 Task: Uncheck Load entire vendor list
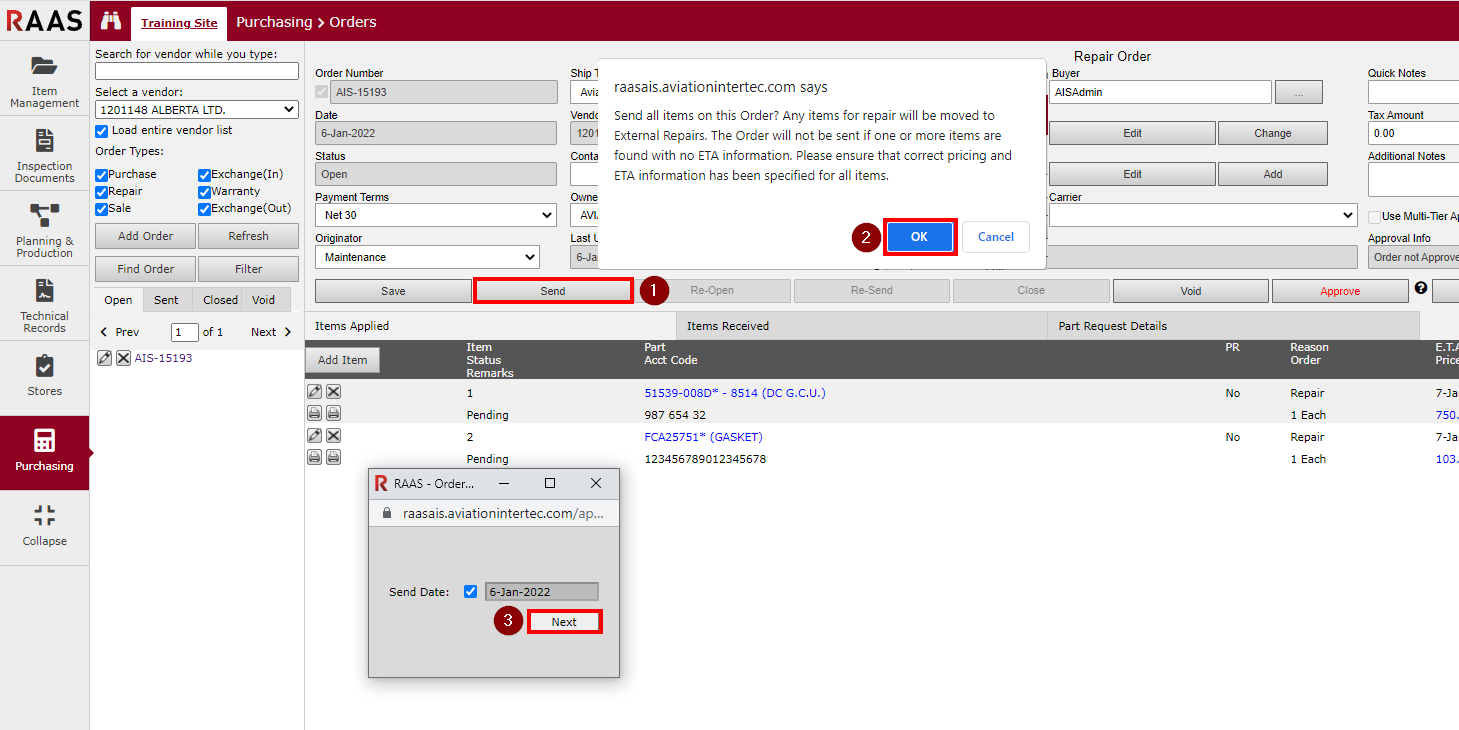click(x=101, y=131)
